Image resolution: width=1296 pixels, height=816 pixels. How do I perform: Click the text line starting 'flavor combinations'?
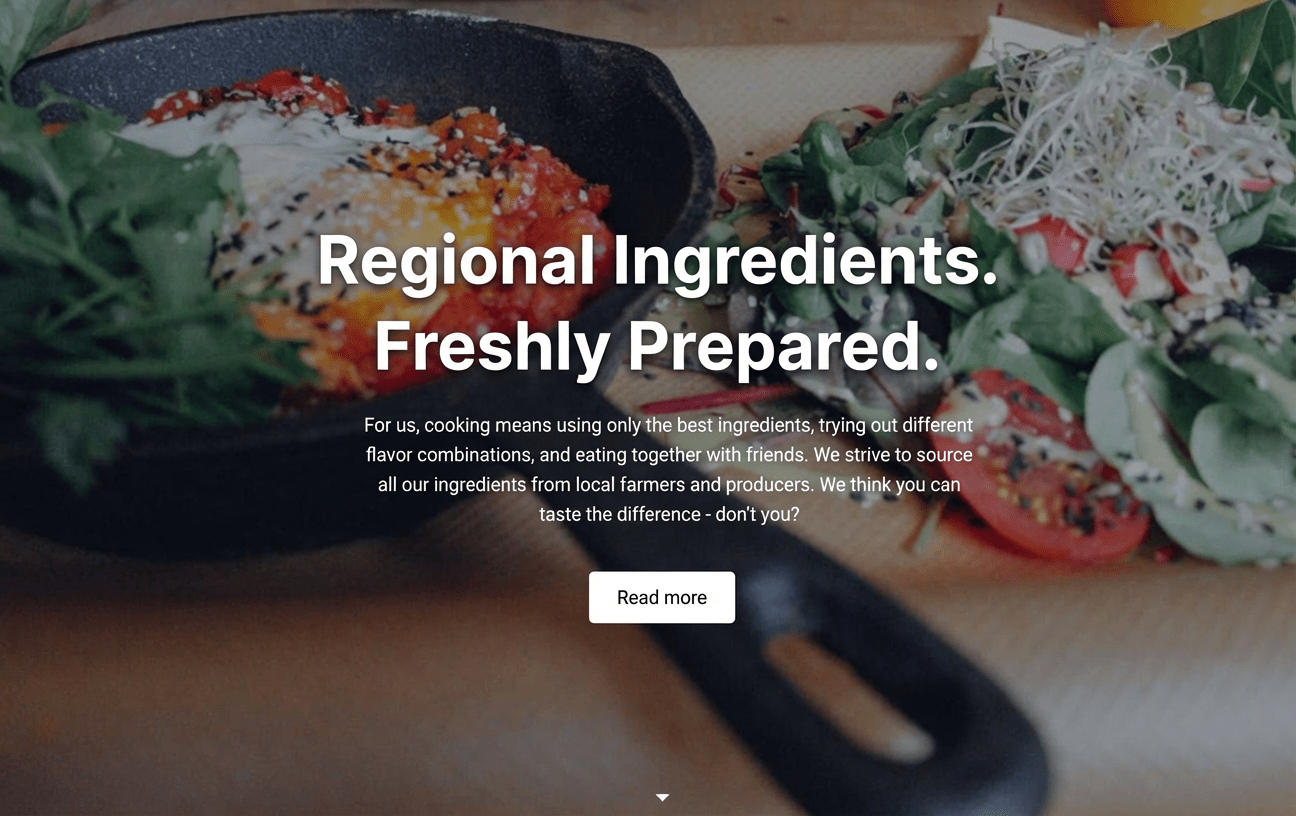669,455
